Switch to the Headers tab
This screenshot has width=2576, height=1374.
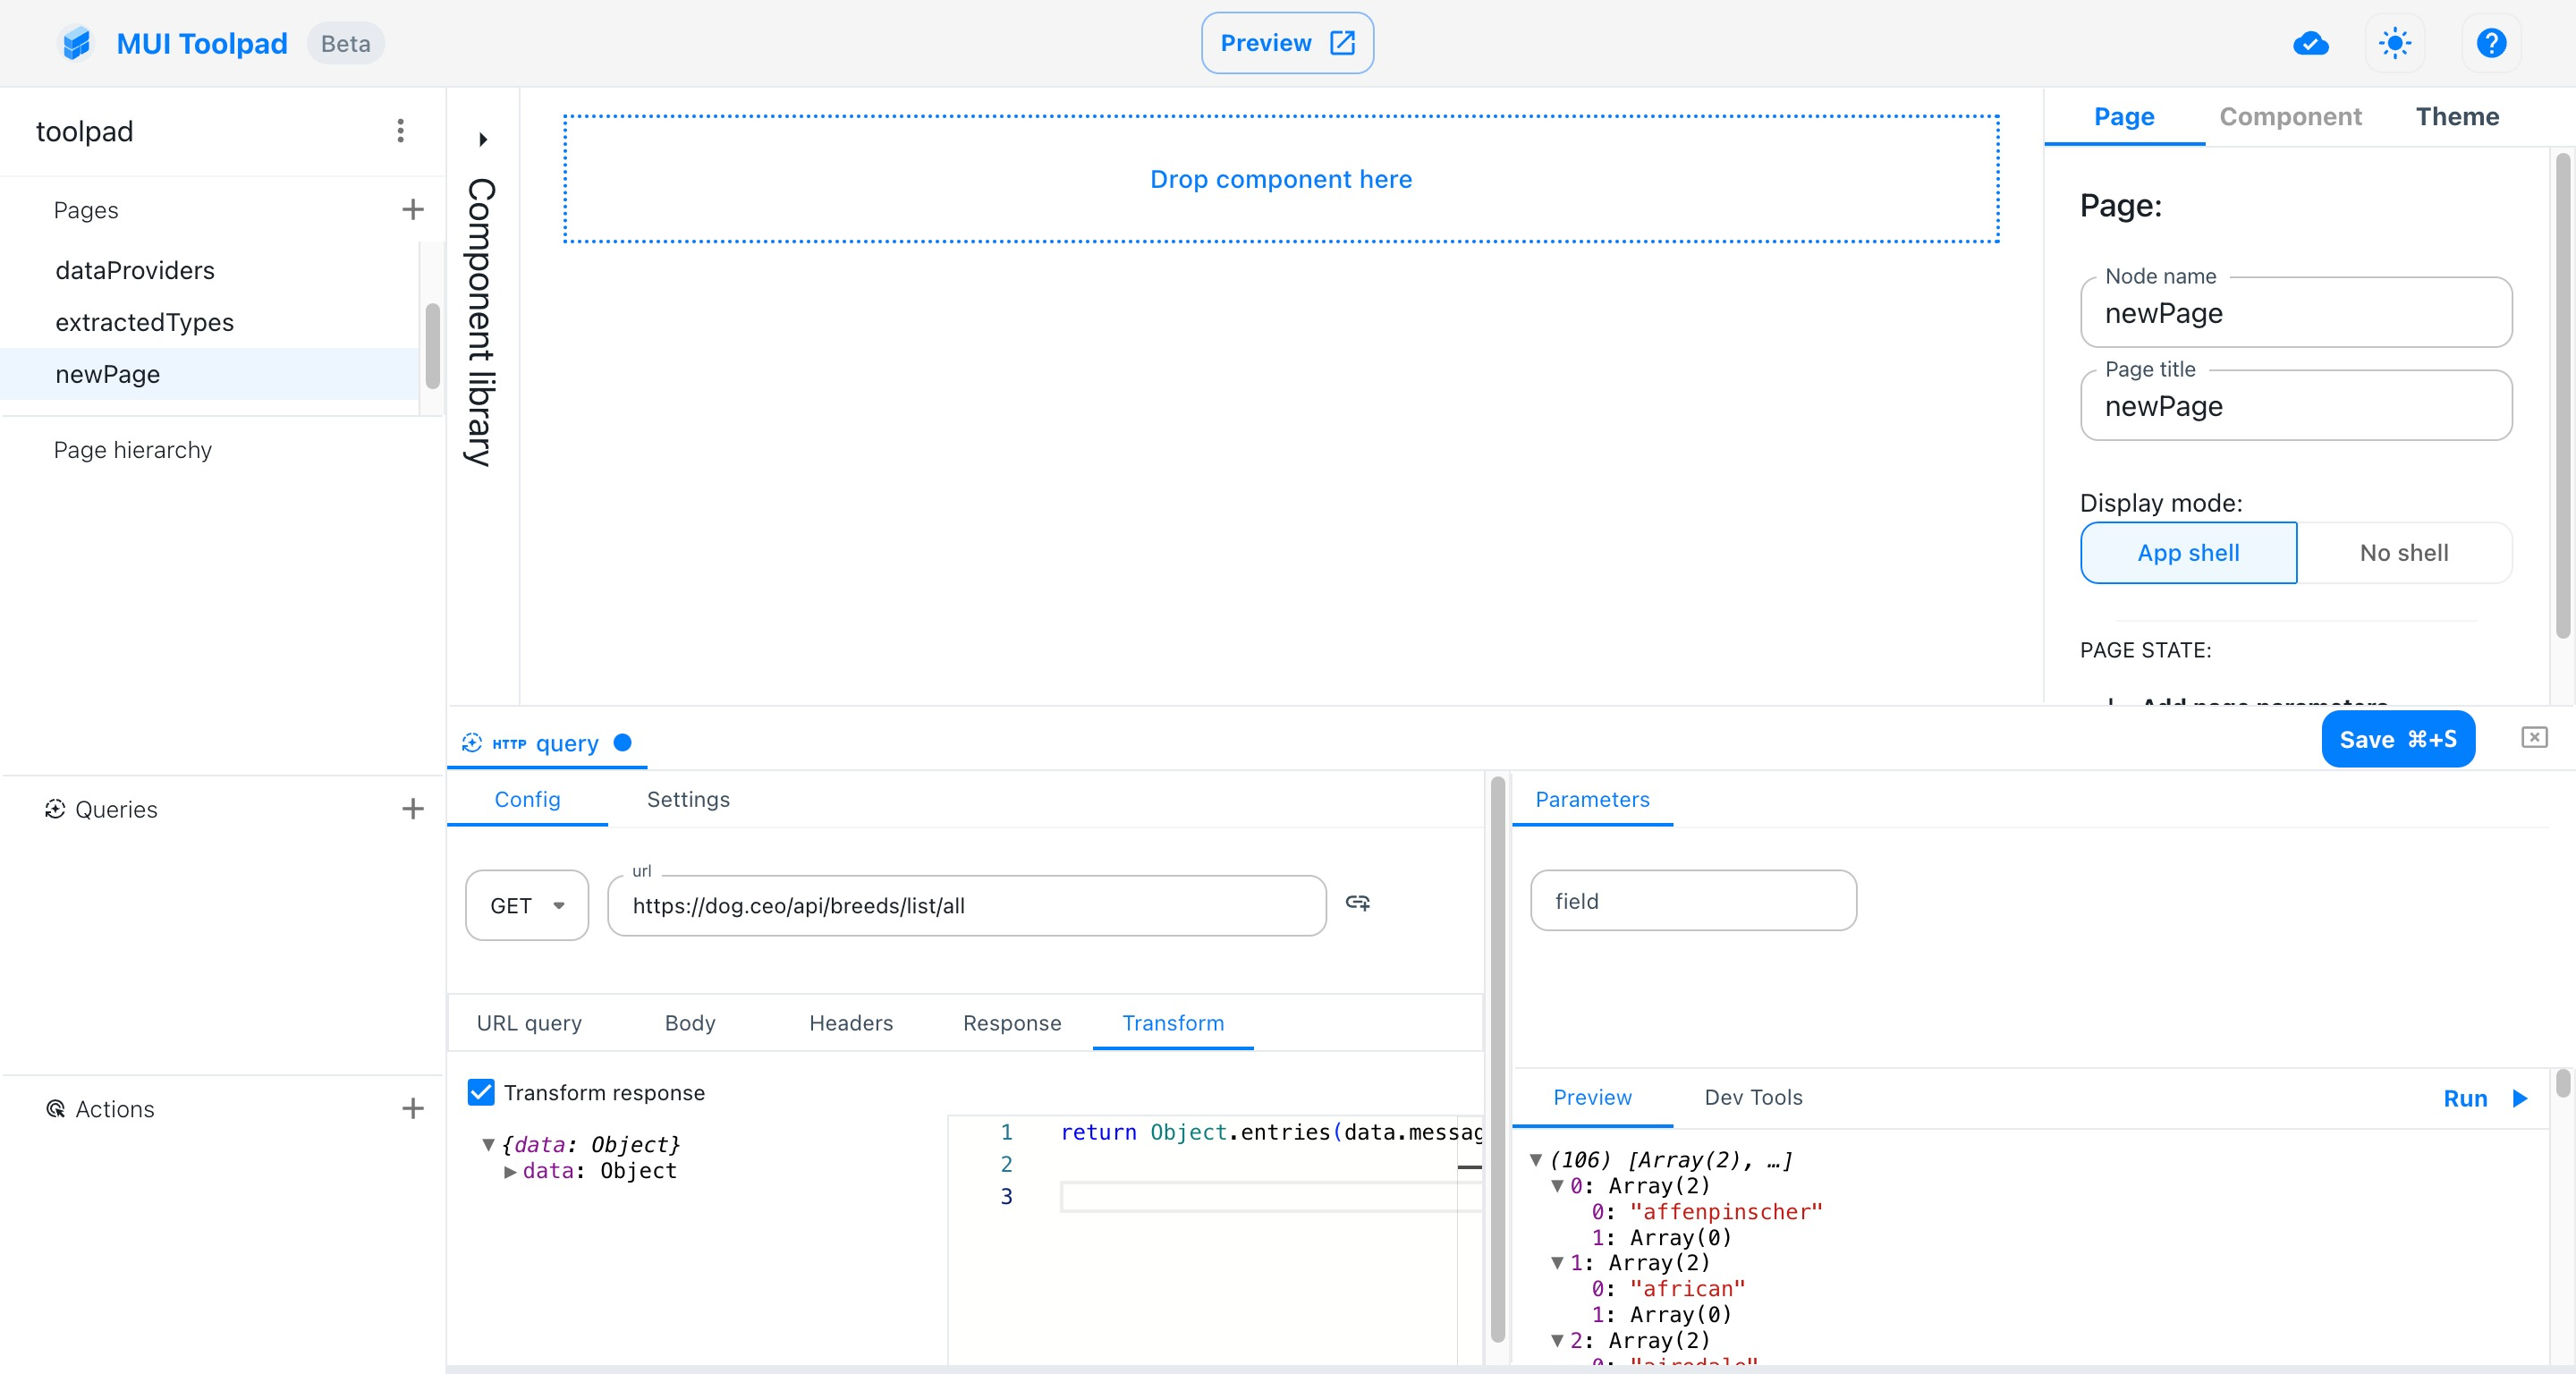850,1023
